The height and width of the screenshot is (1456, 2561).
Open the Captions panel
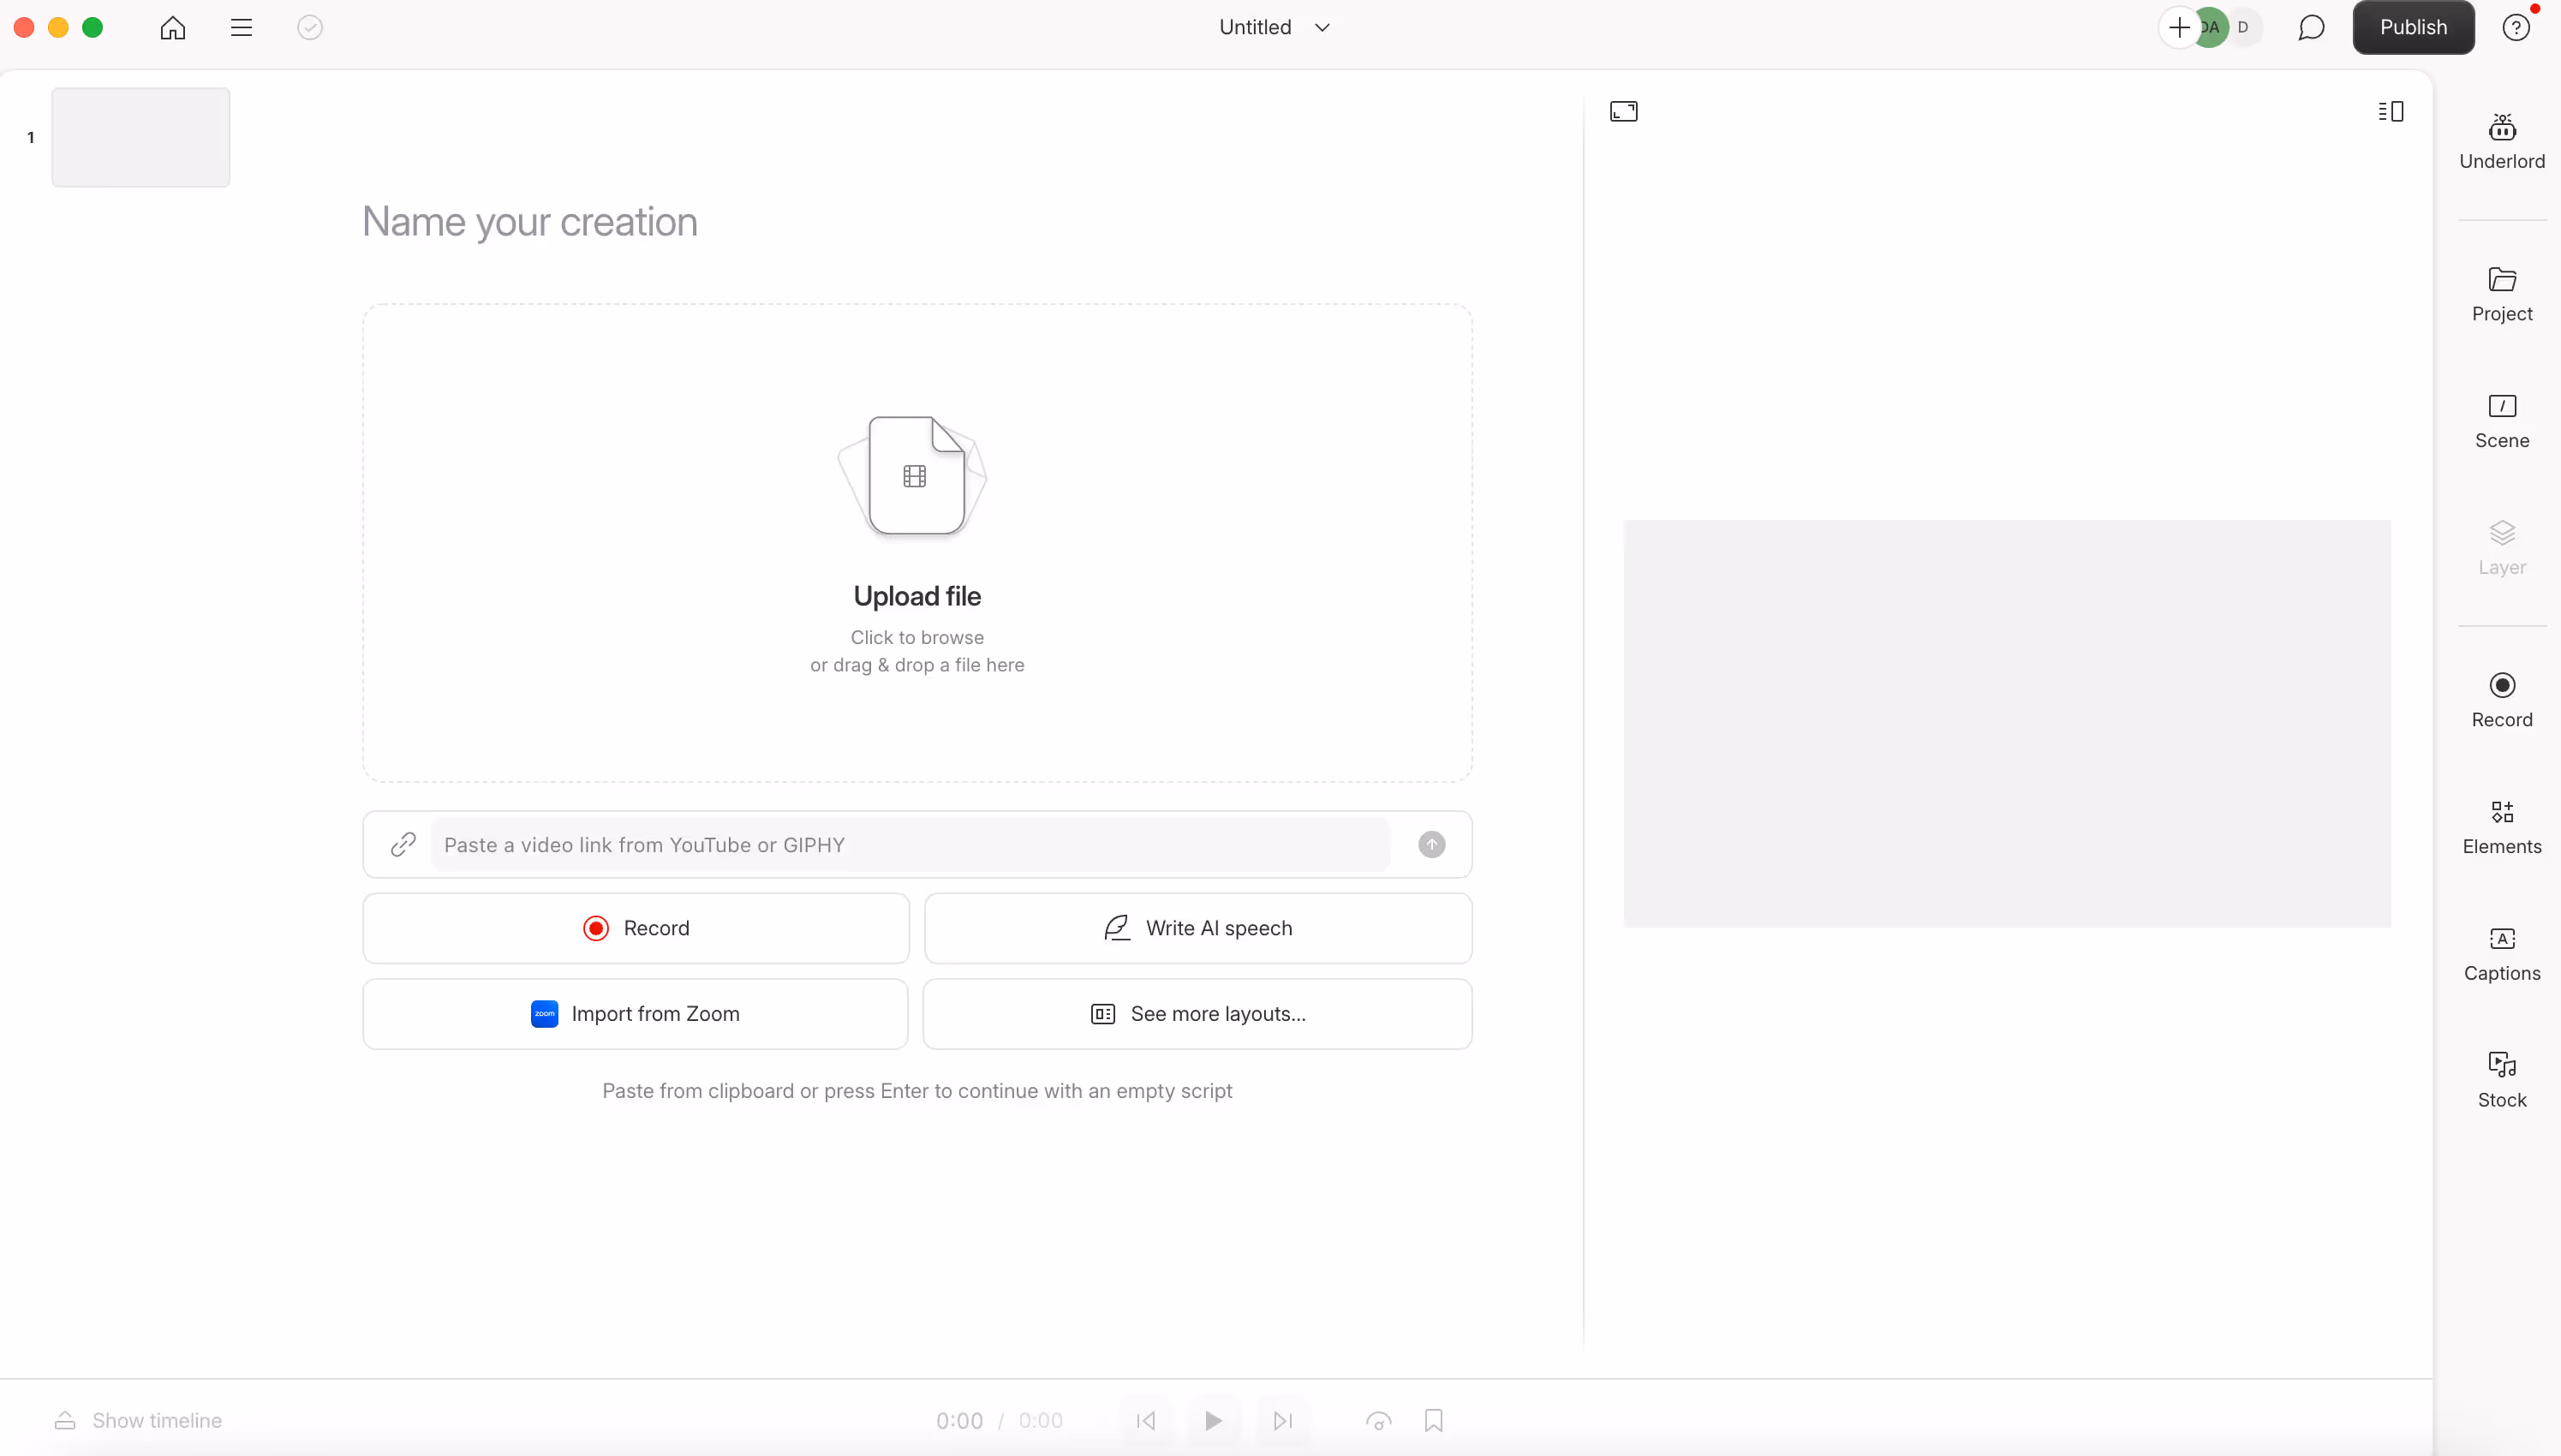tap(2502, 955)
